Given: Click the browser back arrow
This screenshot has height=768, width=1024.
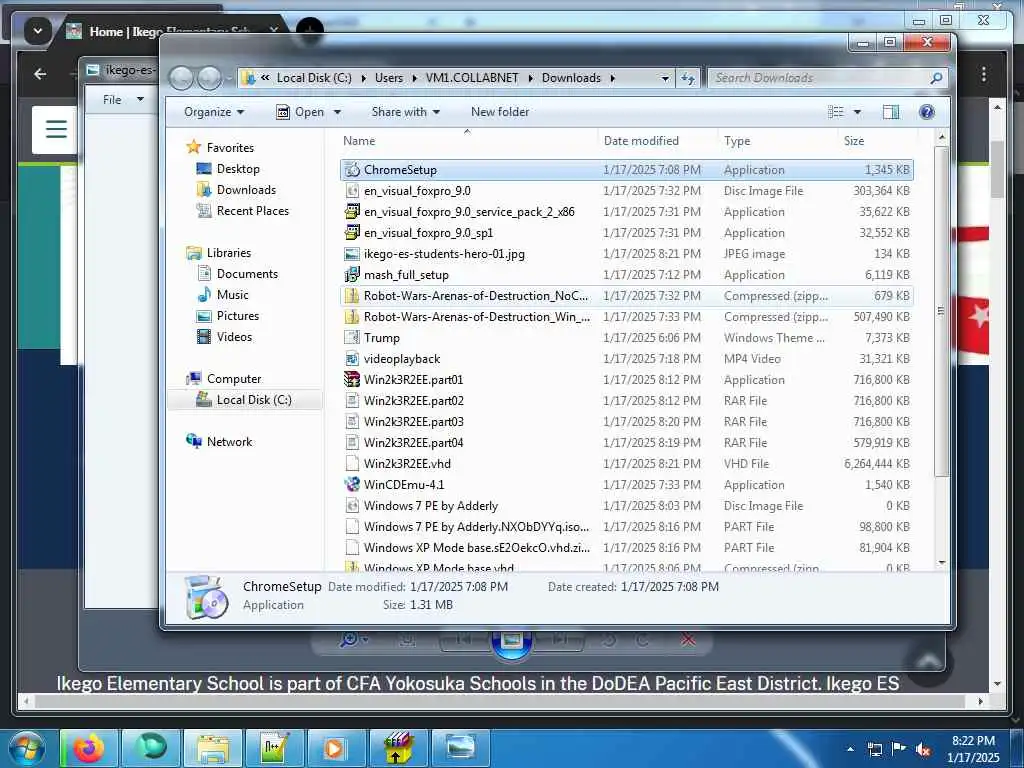Looking at the screenshot, I should [x=40, y=74].
